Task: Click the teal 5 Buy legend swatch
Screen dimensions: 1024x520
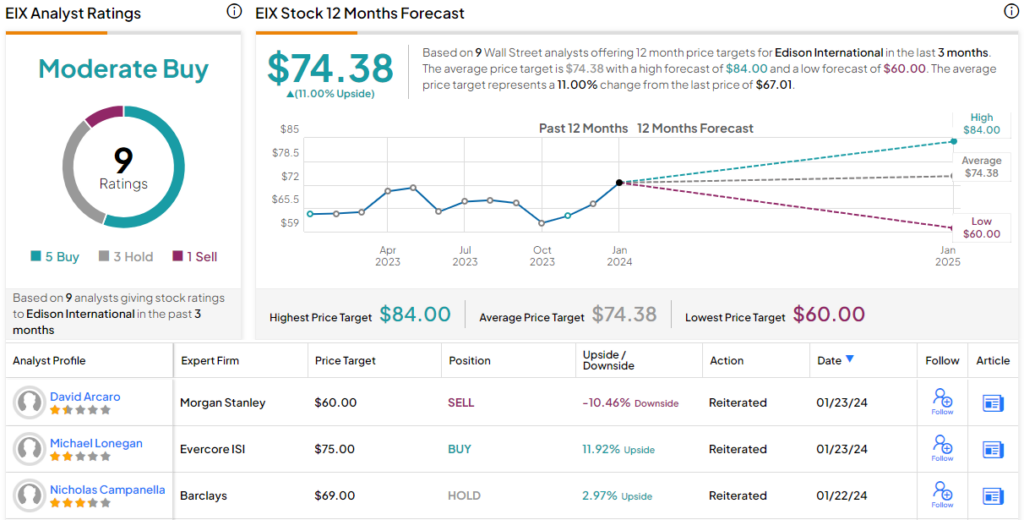Action: [x=36, y=257]
